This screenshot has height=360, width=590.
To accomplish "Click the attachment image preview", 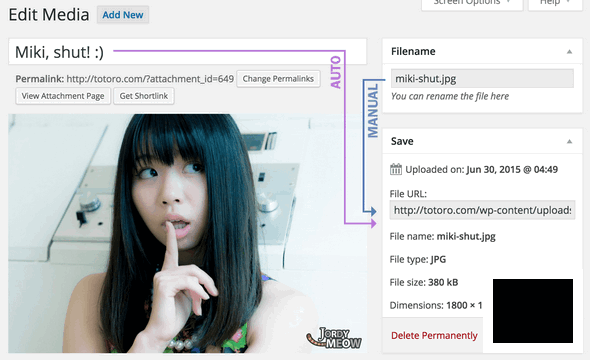I will [187, 233].
